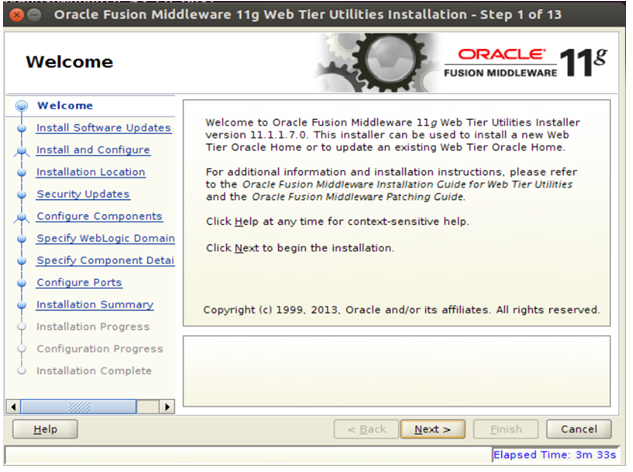Click the Configure Ports bullet icon

coord(22,283)
